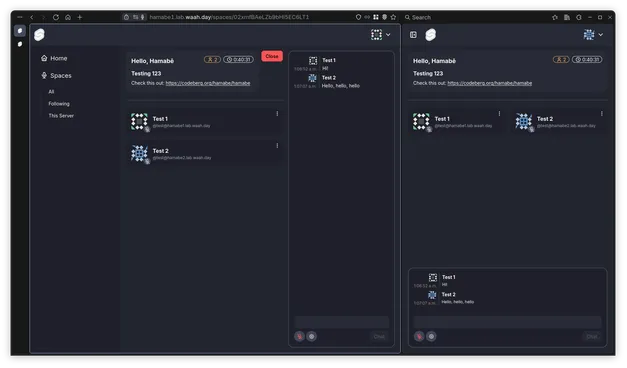The width and height of the screenshot is (627, 368).
Task: Go back using browser back arrow
Action: (x=32, y=17)
